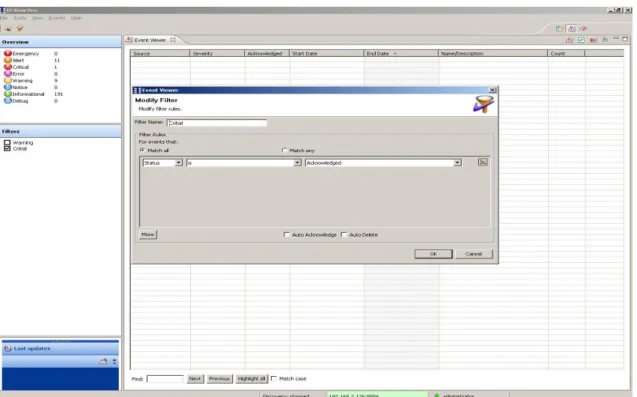This screenshot has width=637, height=397.
Task: Select the Match any radio button
Action: [284, 150]
